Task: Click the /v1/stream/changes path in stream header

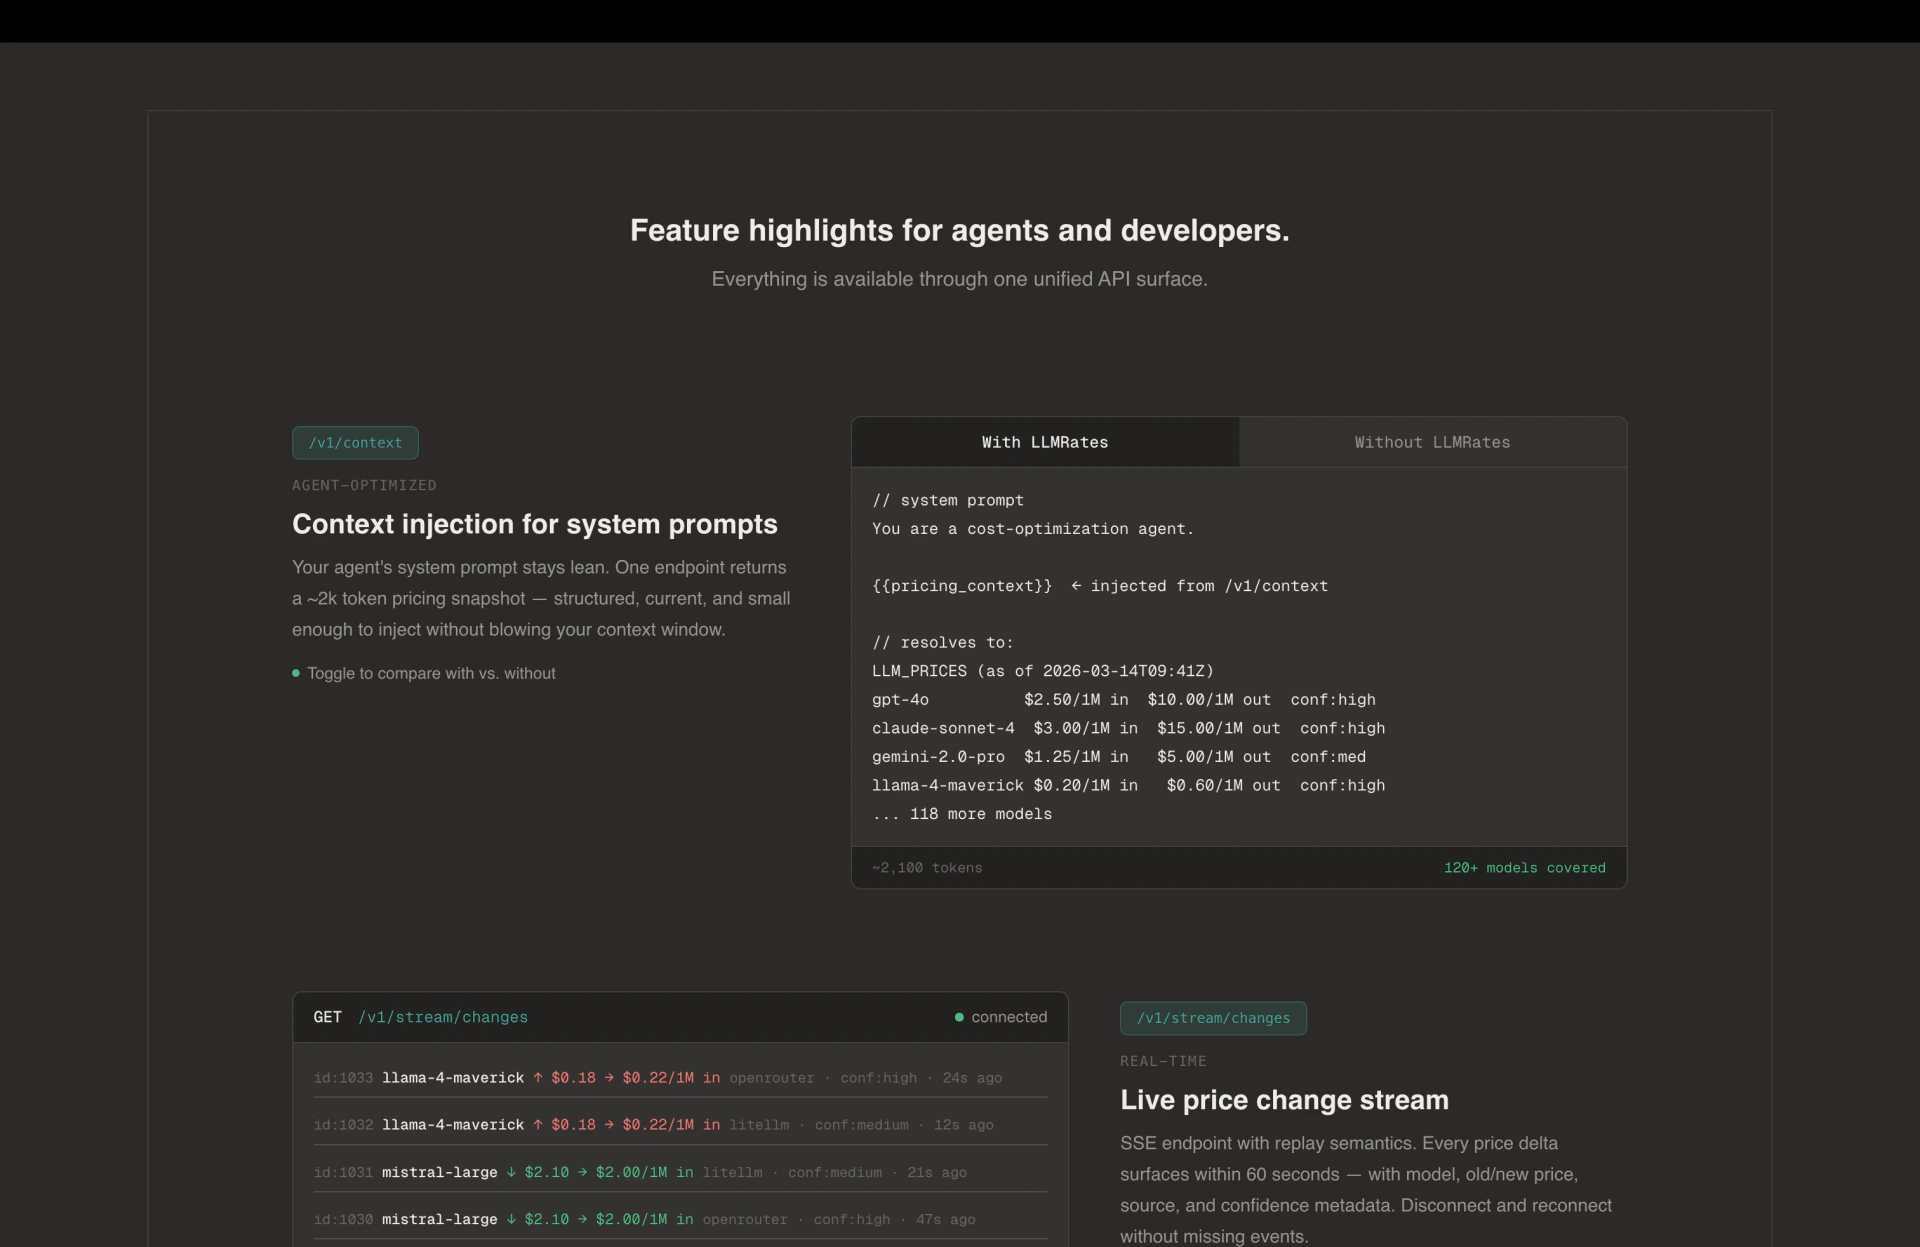Action: point(443,1017)
